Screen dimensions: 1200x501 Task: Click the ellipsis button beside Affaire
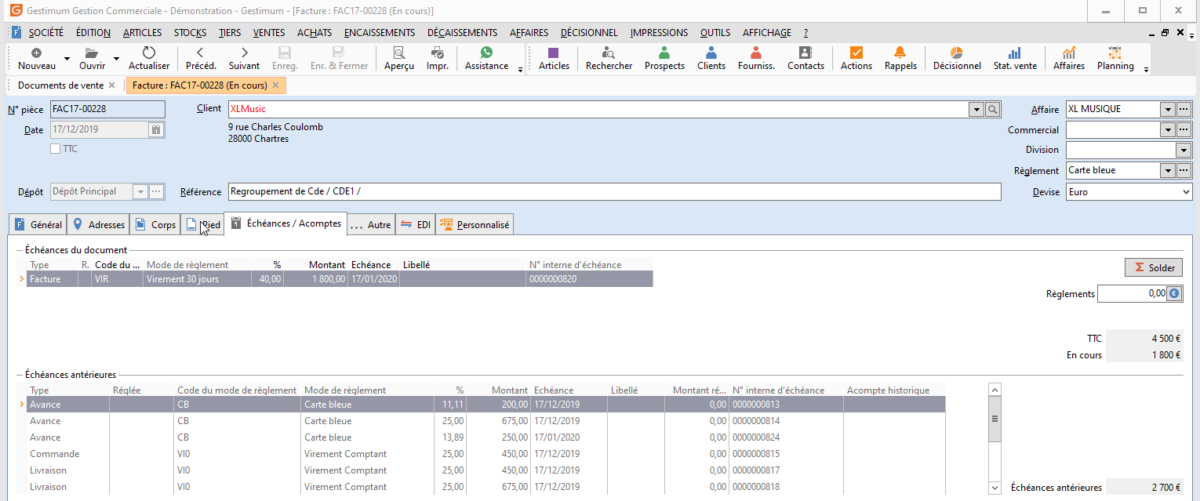point(1184,109)
